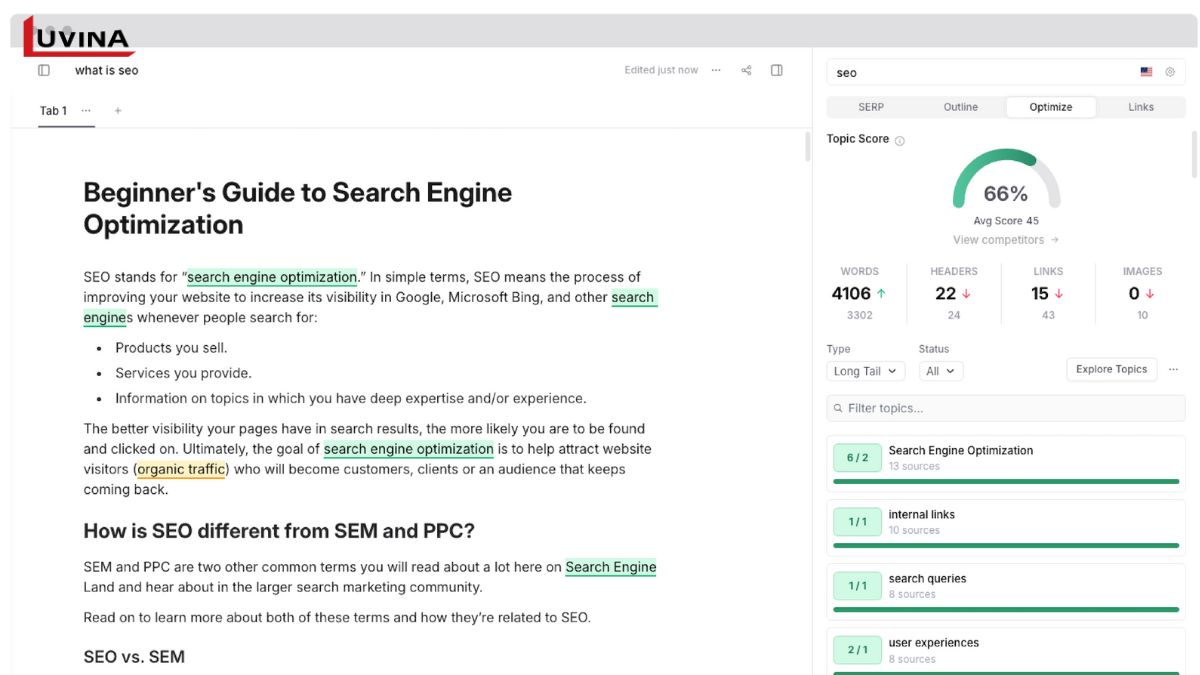Toggle the right side panel icon
Image resolution: width=1200 pixels, height=675 pixels.
pyautogui.click(x=777, y=70)
